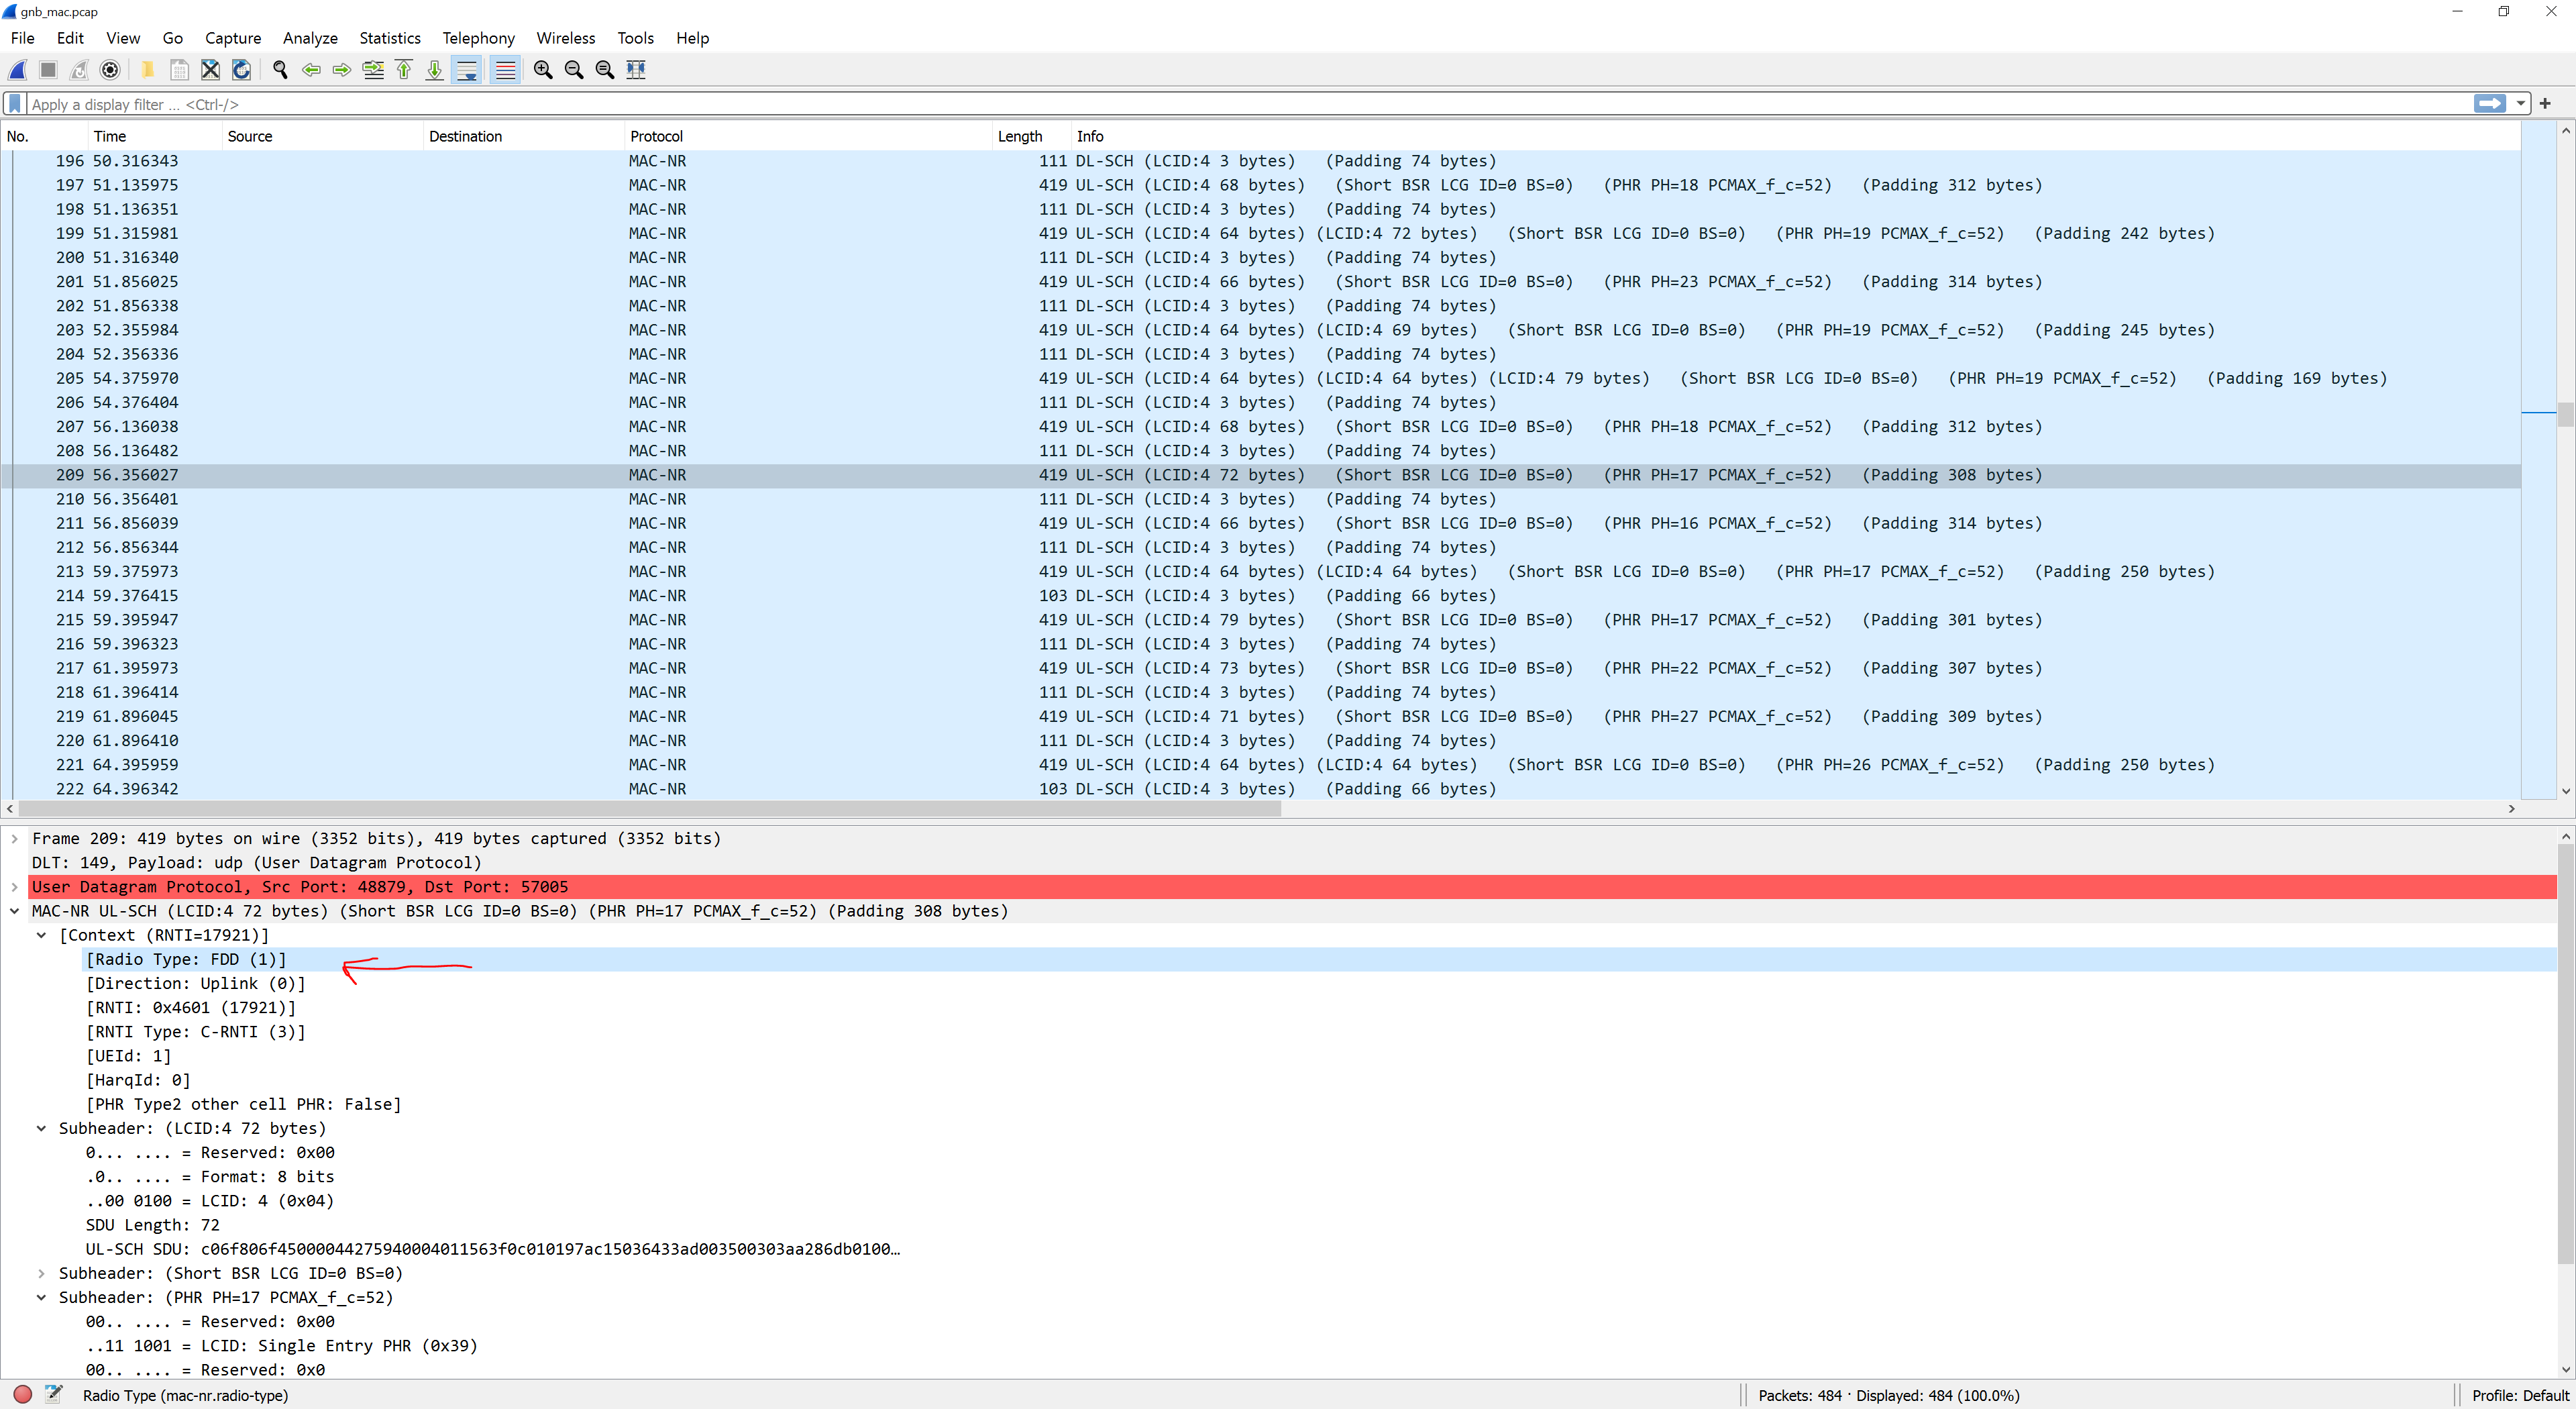Screen dimensions: 2576x1409
Task: Open the Statistics menu
Action: [x=390, y=38]
